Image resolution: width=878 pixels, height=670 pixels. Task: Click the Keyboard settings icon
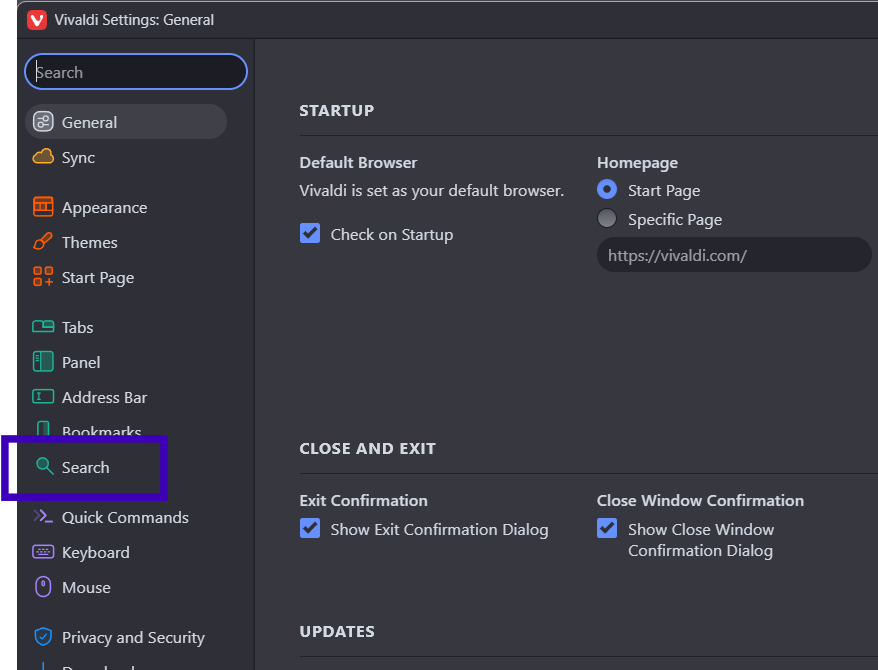click(x=43, y=552)
